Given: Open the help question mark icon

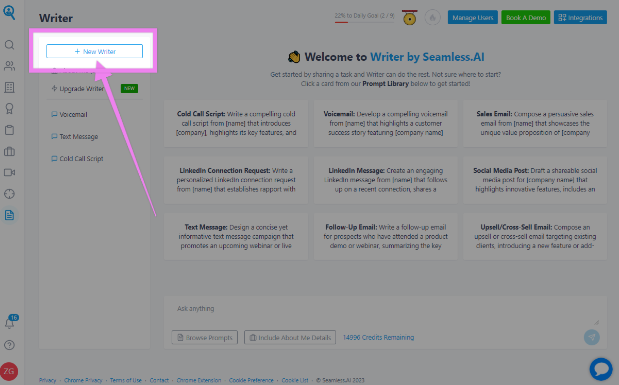Looking at the screenshot, I should coord(9,345).
